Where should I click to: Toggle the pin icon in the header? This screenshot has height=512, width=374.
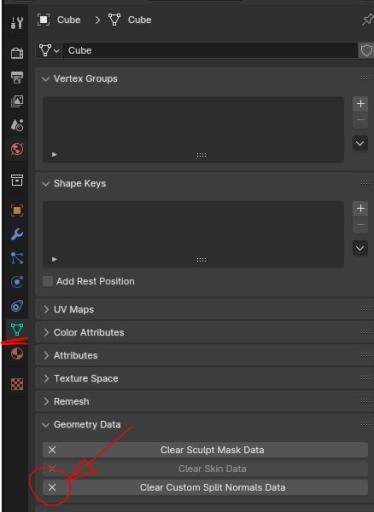coord(367,20)
